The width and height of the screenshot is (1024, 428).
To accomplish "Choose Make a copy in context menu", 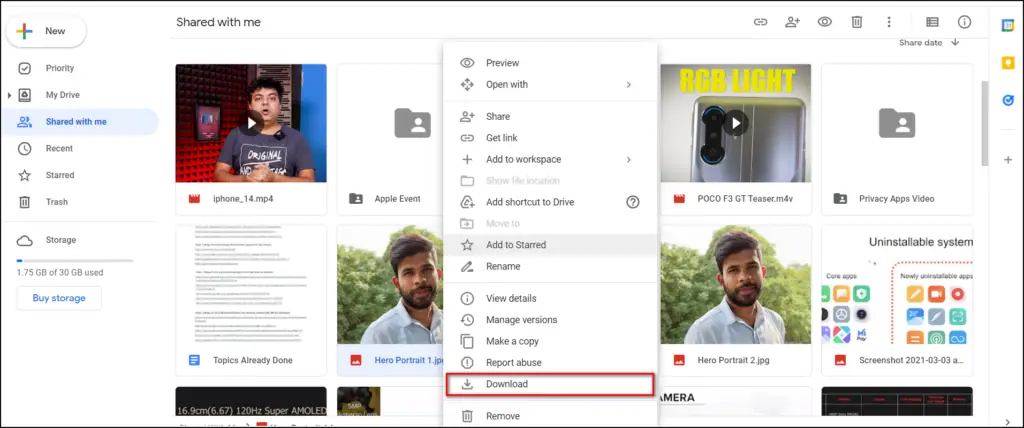I will tap(550, 341).
